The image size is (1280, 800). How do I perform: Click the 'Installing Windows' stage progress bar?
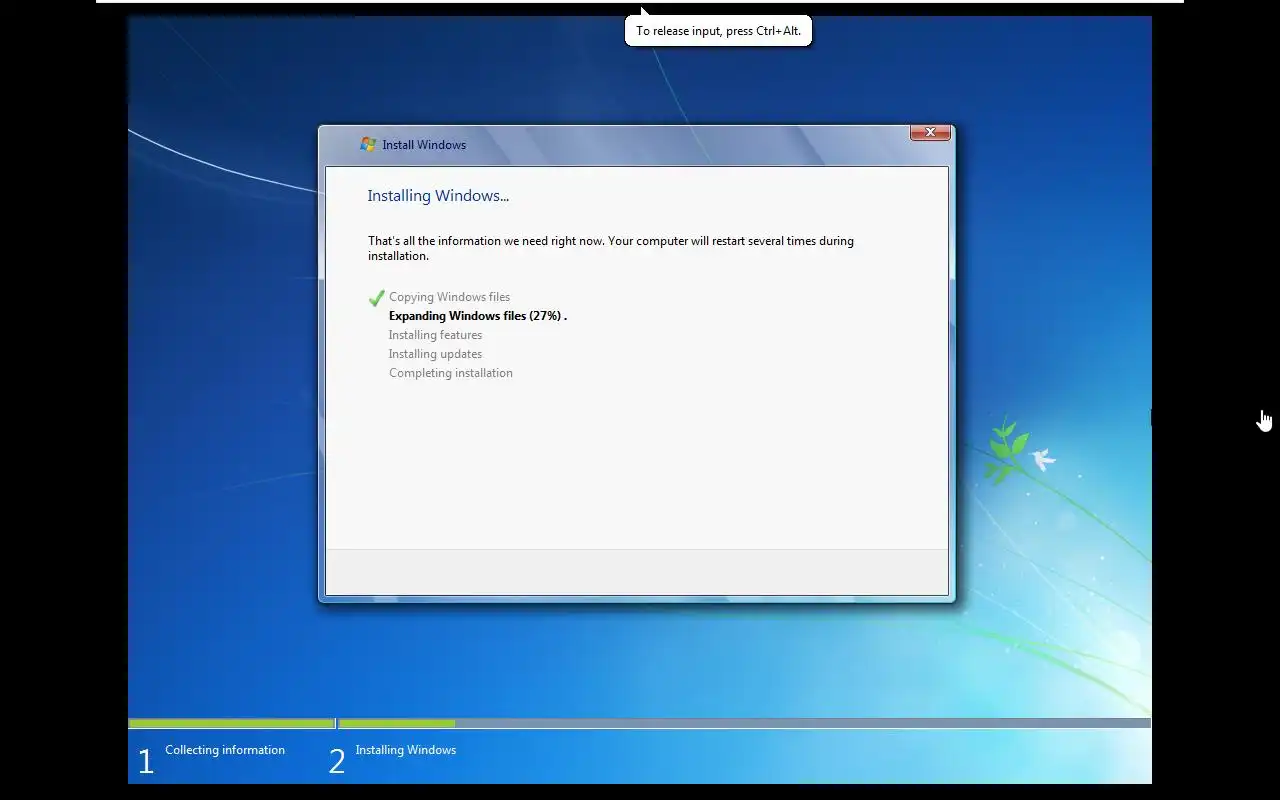tap(744, 723)
